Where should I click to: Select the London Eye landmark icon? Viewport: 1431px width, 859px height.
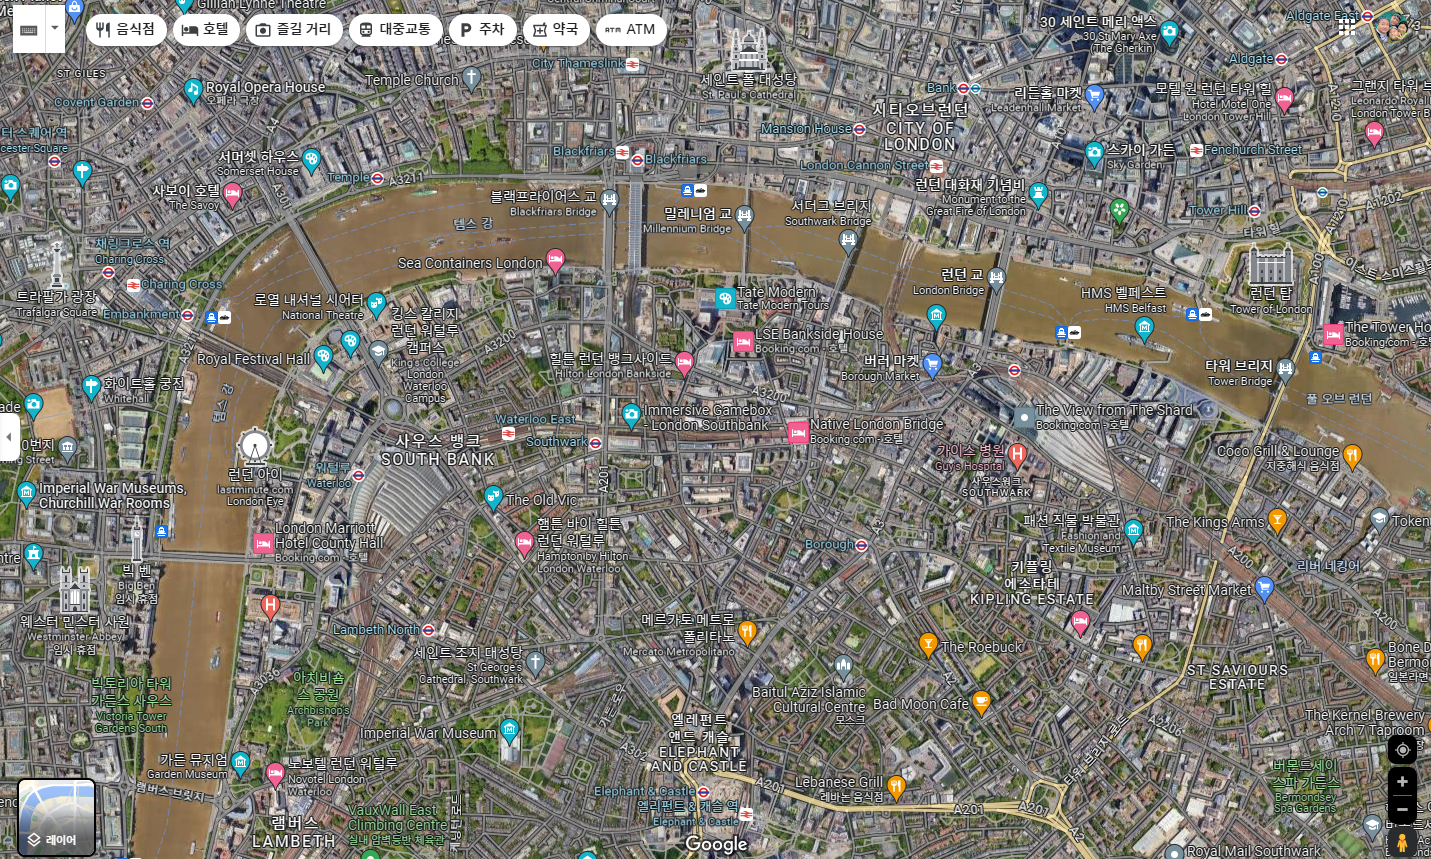click(254, 445)
